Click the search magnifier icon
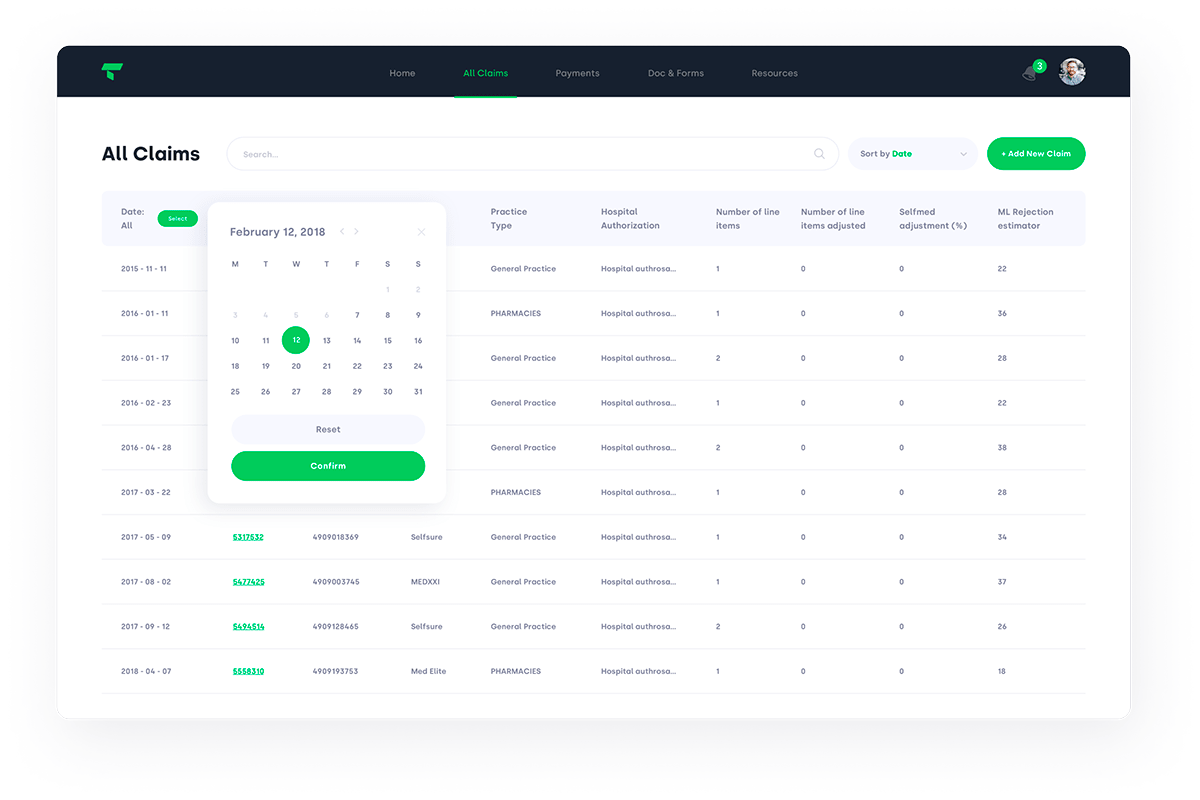Image resolution: width=1200 pixels, height=800 pixels. coord(820,154)
